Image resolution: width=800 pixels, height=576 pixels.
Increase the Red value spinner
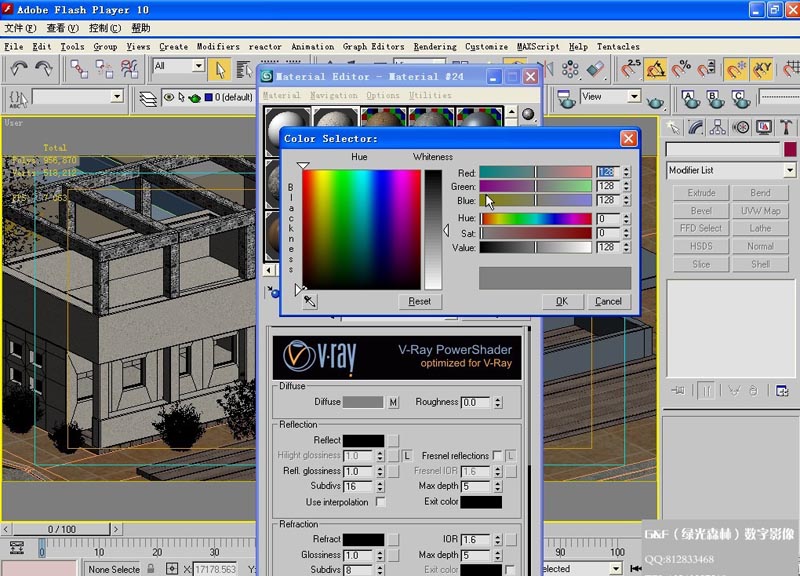pos(627,169)
